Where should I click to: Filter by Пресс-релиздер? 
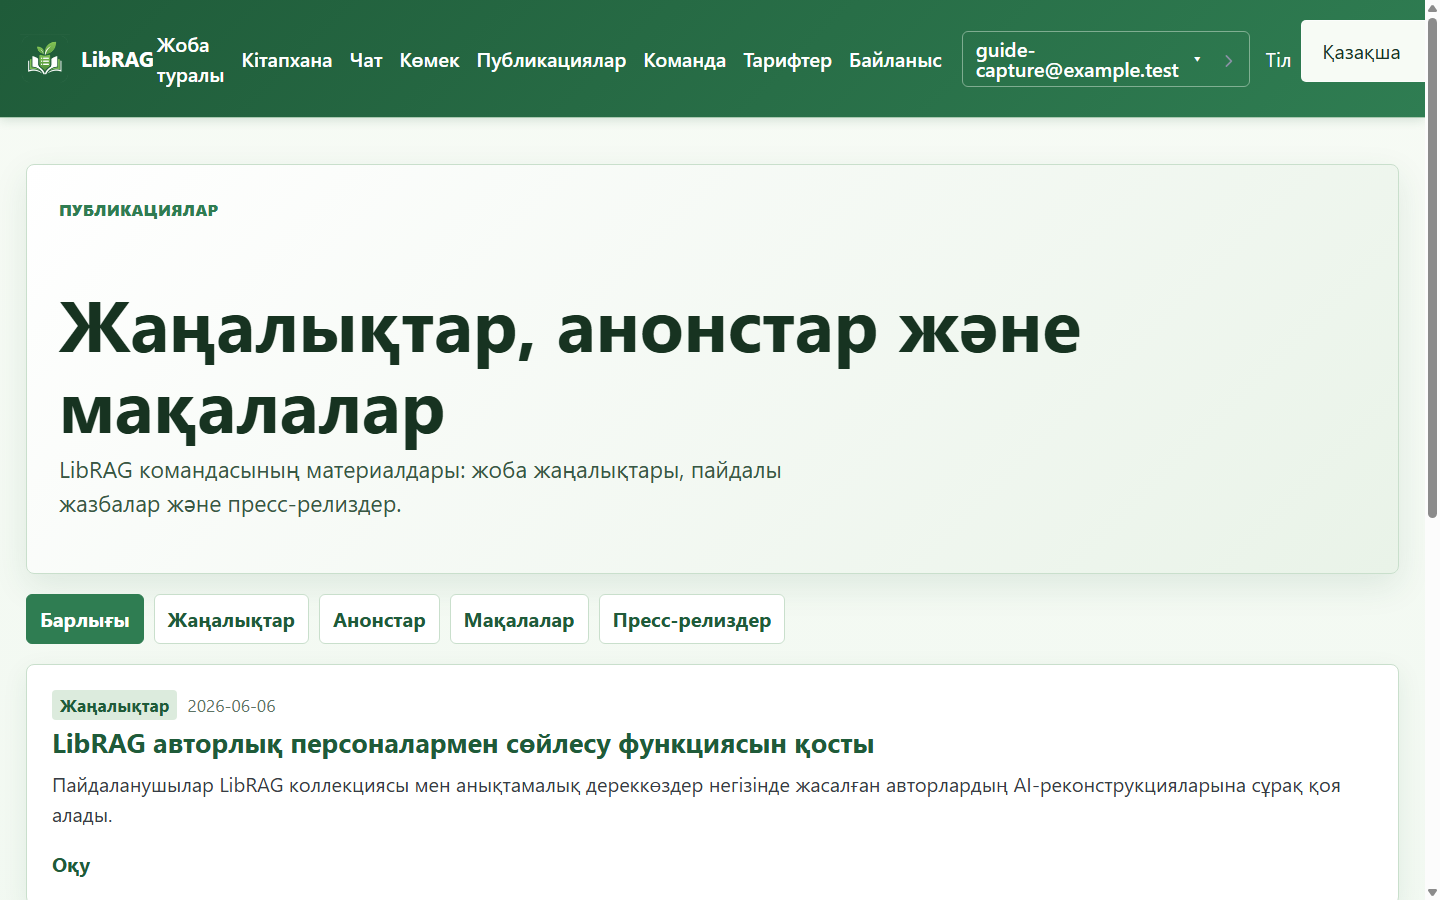[x=692, y=619]
